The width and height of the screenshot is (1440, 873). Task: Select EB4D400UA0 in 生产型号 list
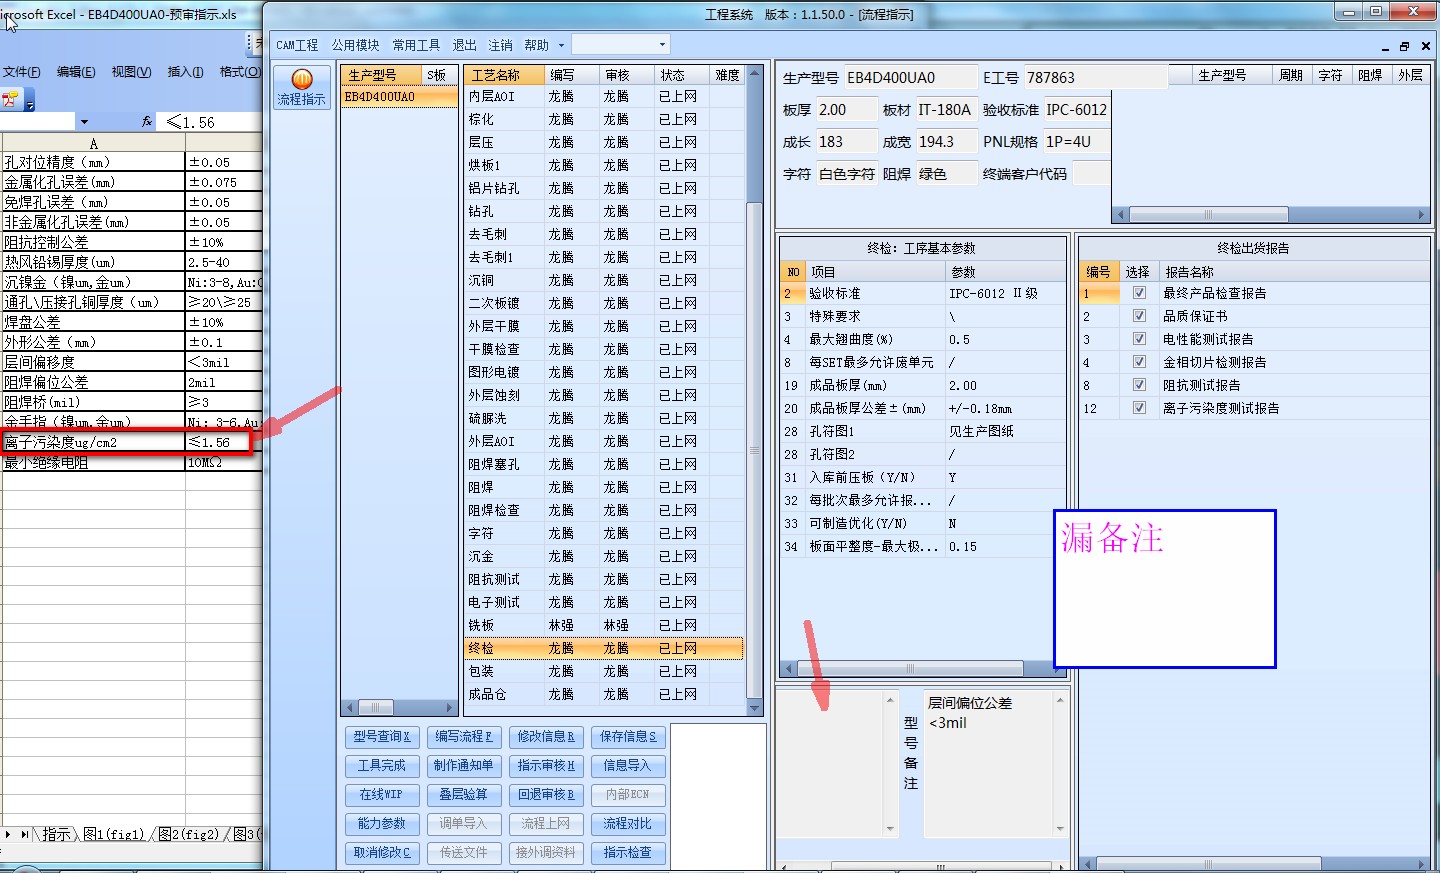pyautogui.click(x=398, y=96)
